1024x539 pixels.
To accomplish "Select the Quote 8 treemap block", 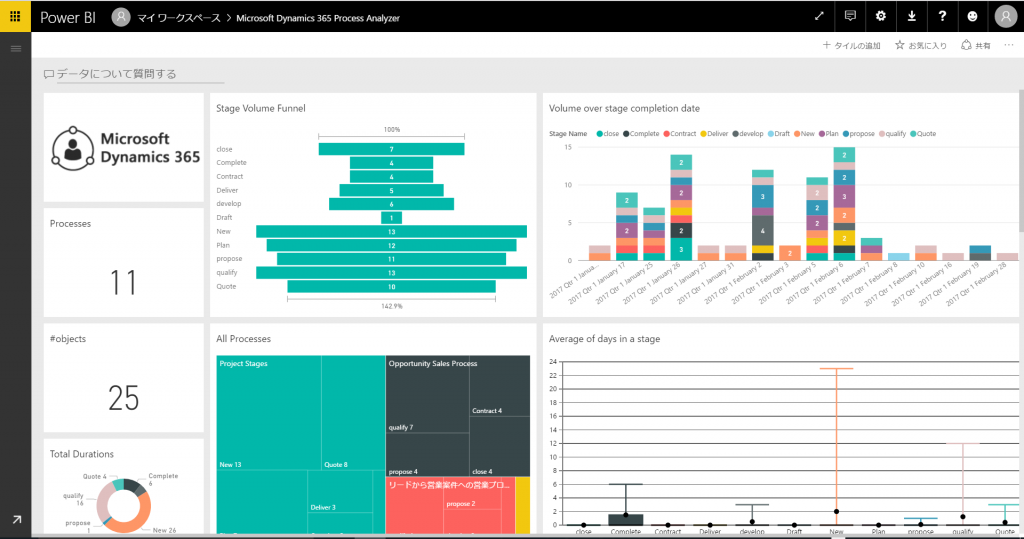I will click(353, 412).
